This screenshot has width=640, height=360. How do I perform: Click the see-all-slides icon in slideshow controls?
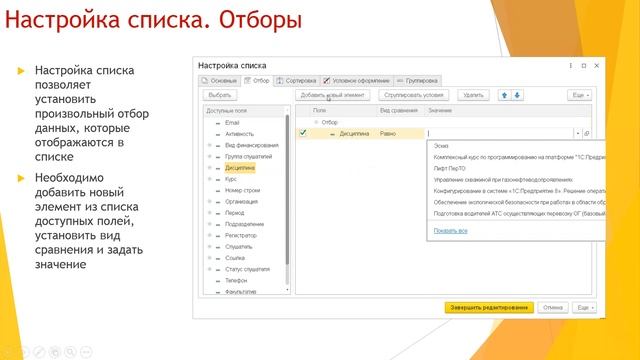[x=55, y=351]
